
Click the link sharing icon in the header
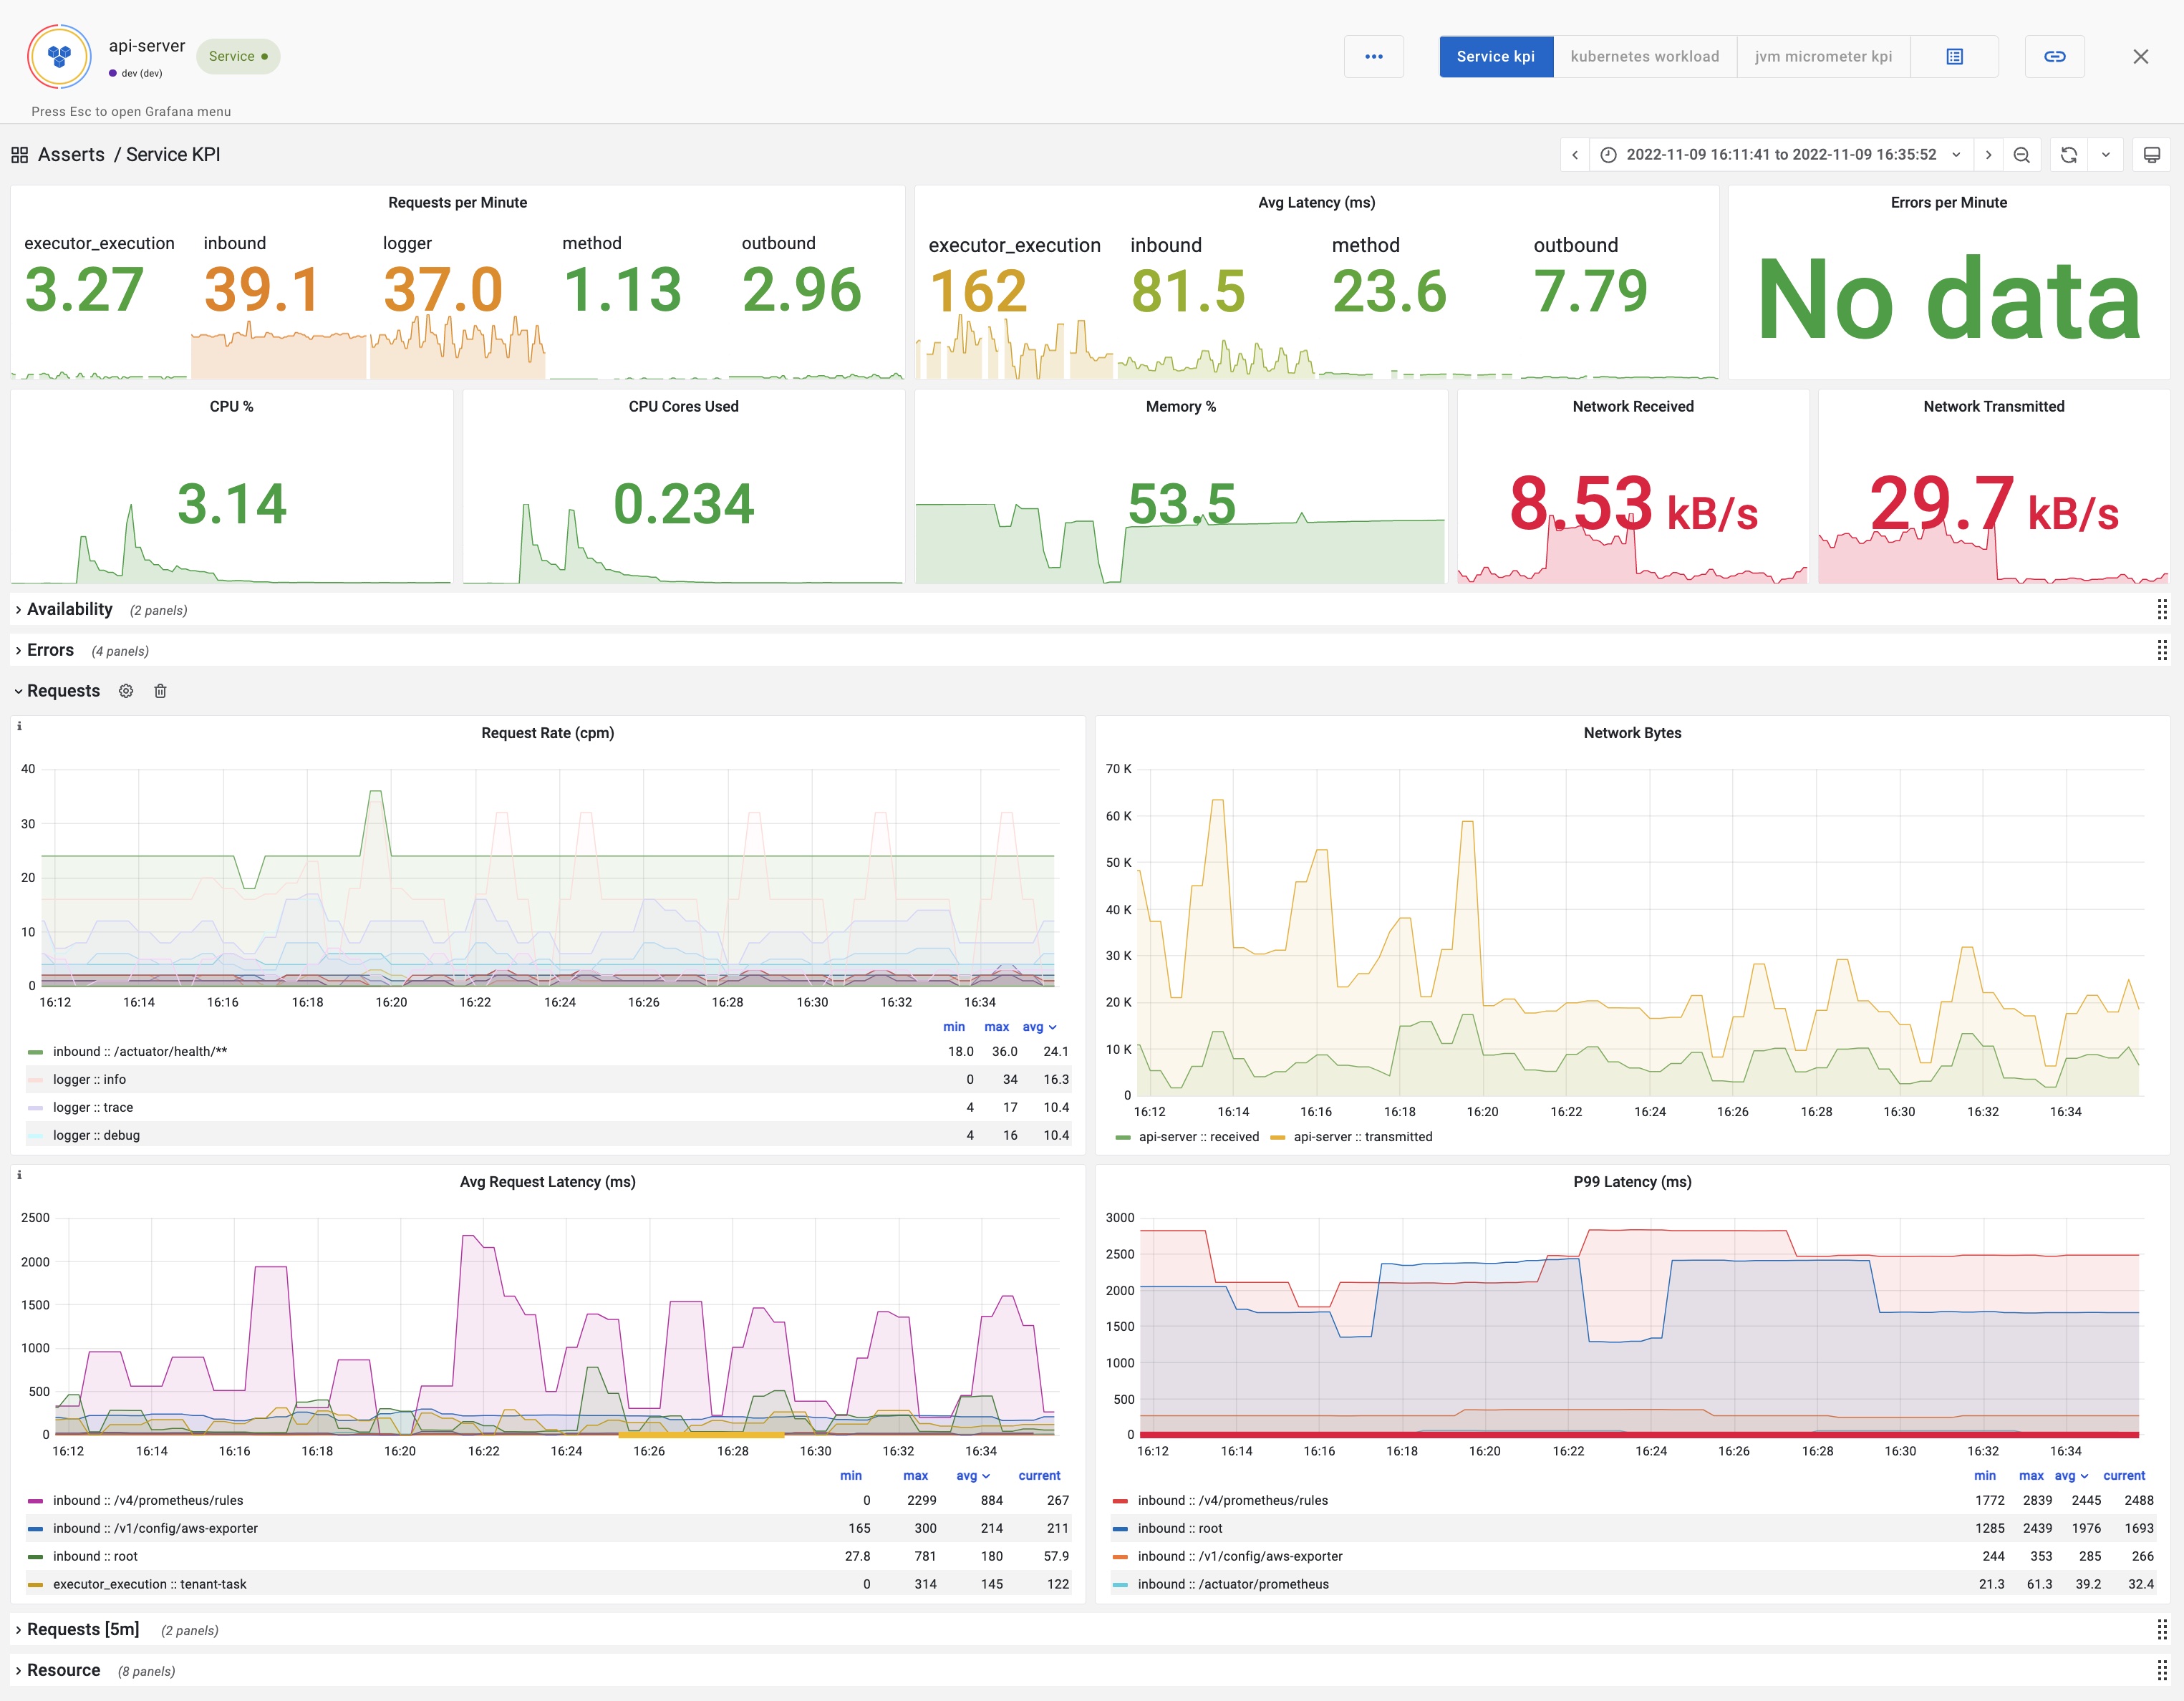pyautogui.click(x=2055, y=56)
